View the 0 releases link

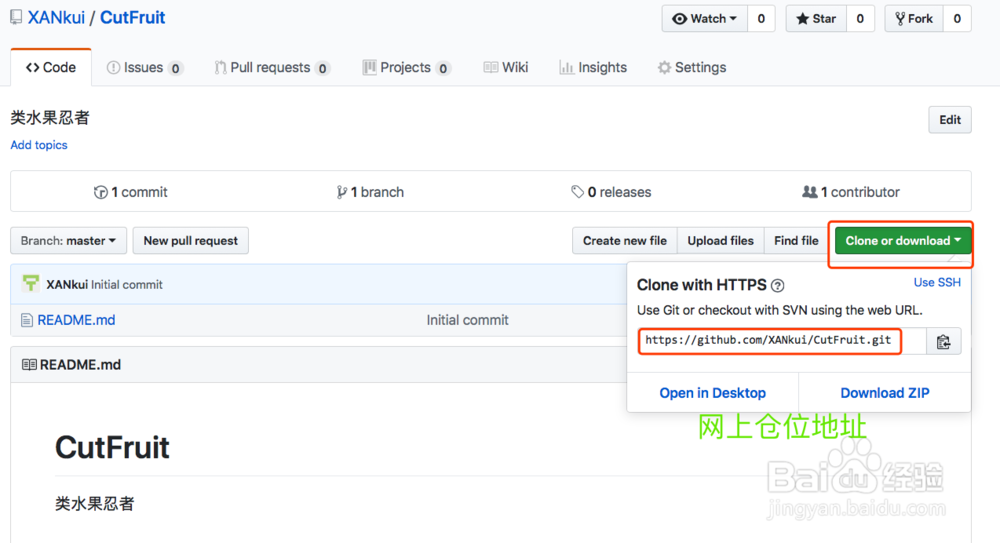[611, 192]
